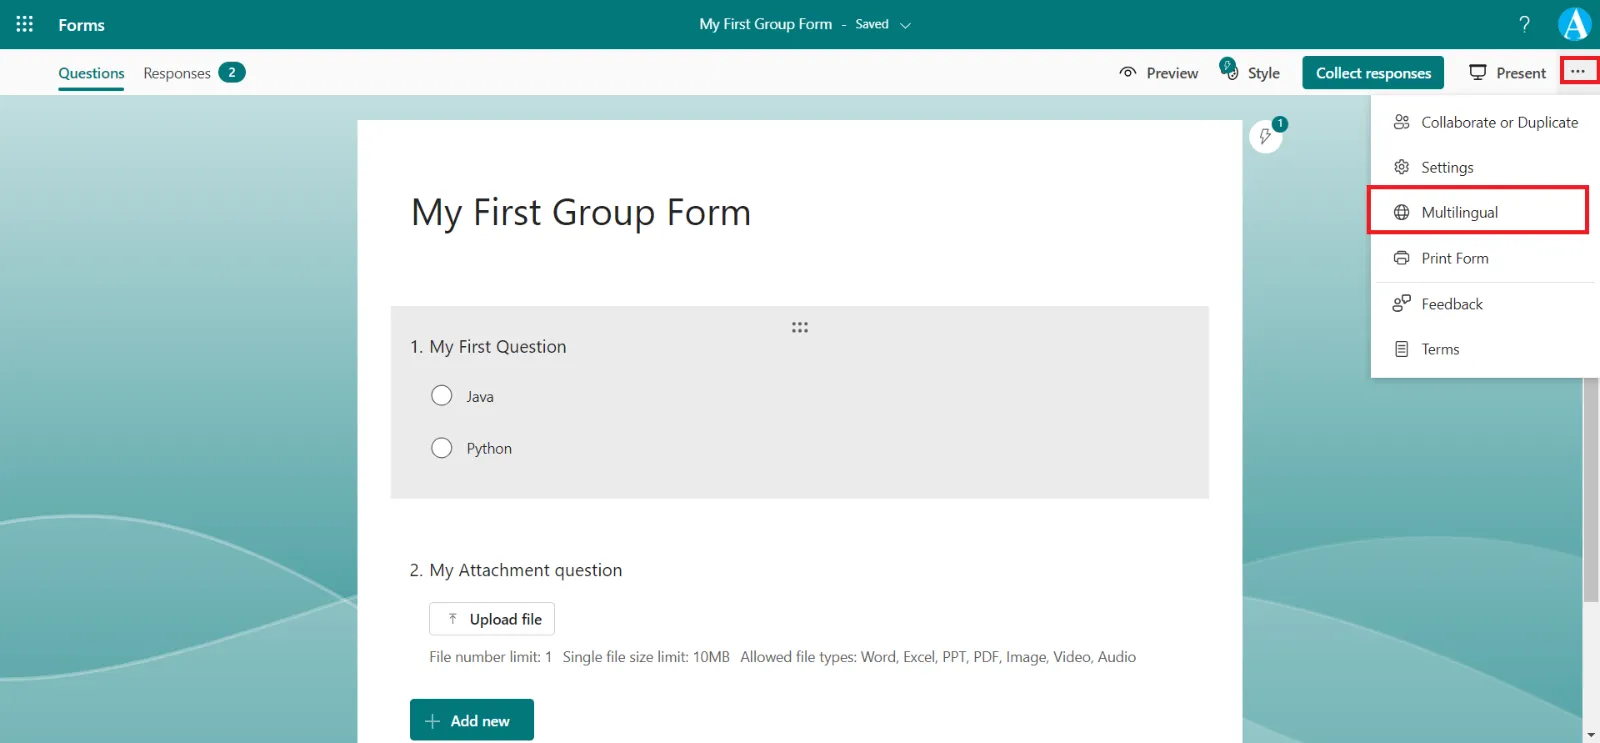Click the Terms document icon
This screenshot has width=1600, height=743.
click(x=1402, y=349)
